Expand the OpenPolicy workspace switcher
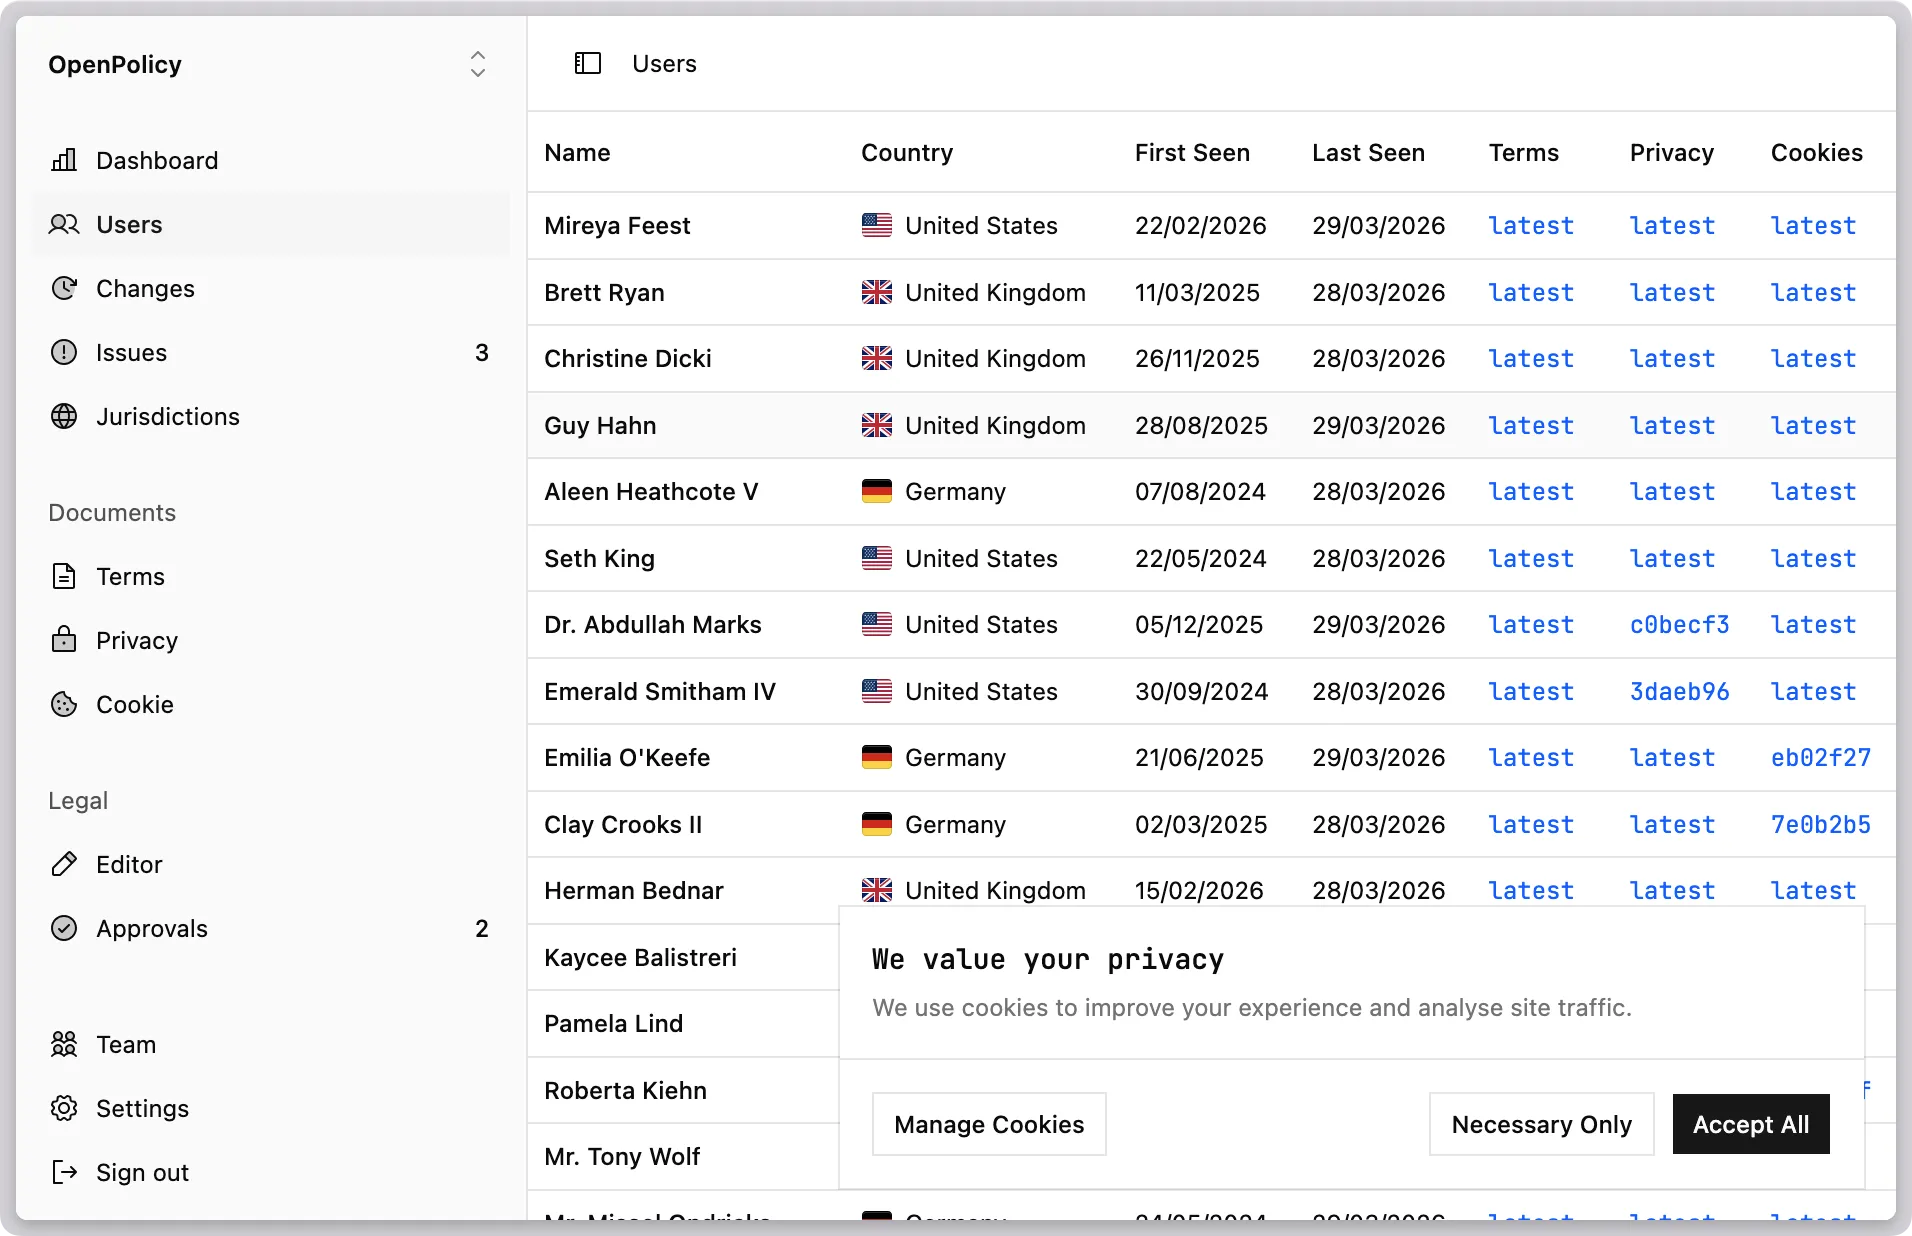Screen dimensions: 1912x1236 point(477,64)
